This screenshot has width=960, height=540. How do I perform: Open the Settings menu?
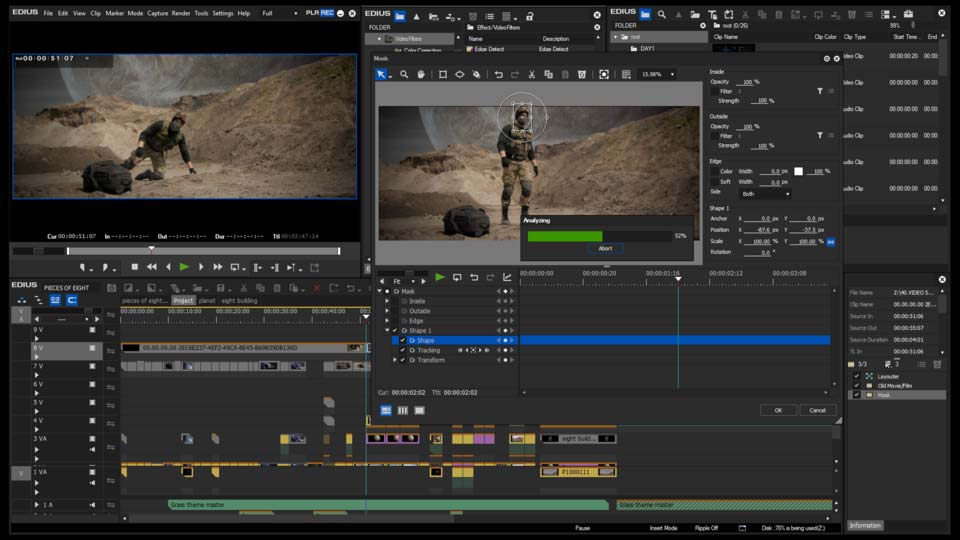(223, 13)
